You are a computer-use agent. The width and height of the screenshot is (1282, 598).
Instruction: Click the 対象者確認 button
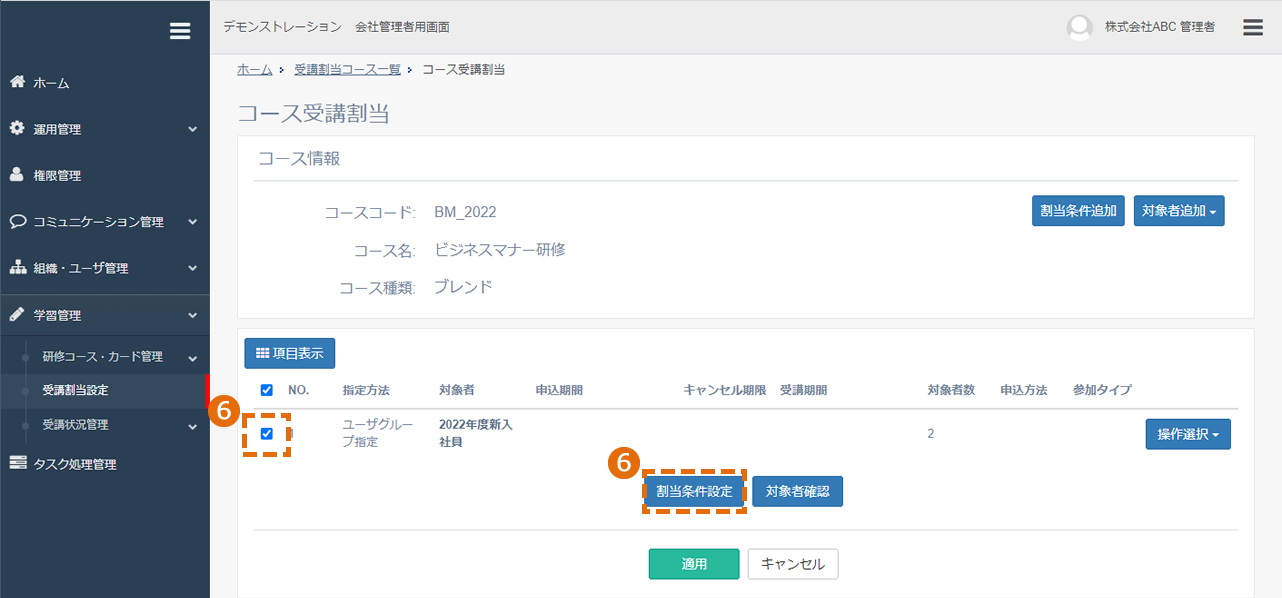[798, 491]
